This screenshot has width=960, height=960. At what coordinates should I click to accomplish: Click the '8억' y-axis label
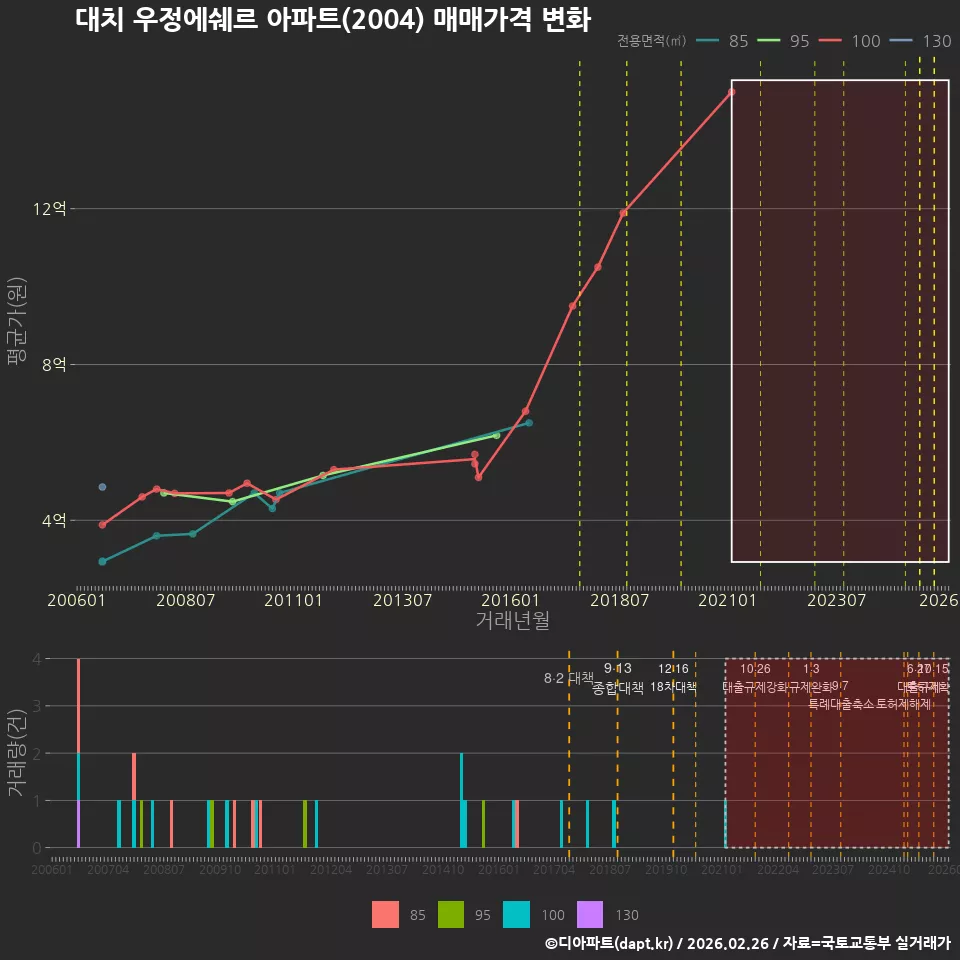coord(54,364)
